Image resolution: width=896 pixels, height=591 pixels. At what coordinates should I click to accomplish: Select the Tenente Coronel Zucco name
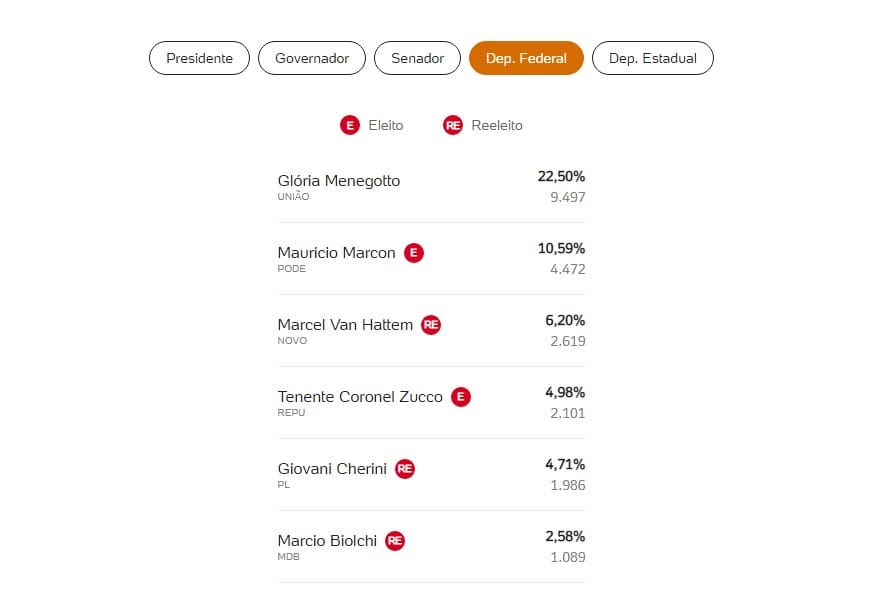360,397
